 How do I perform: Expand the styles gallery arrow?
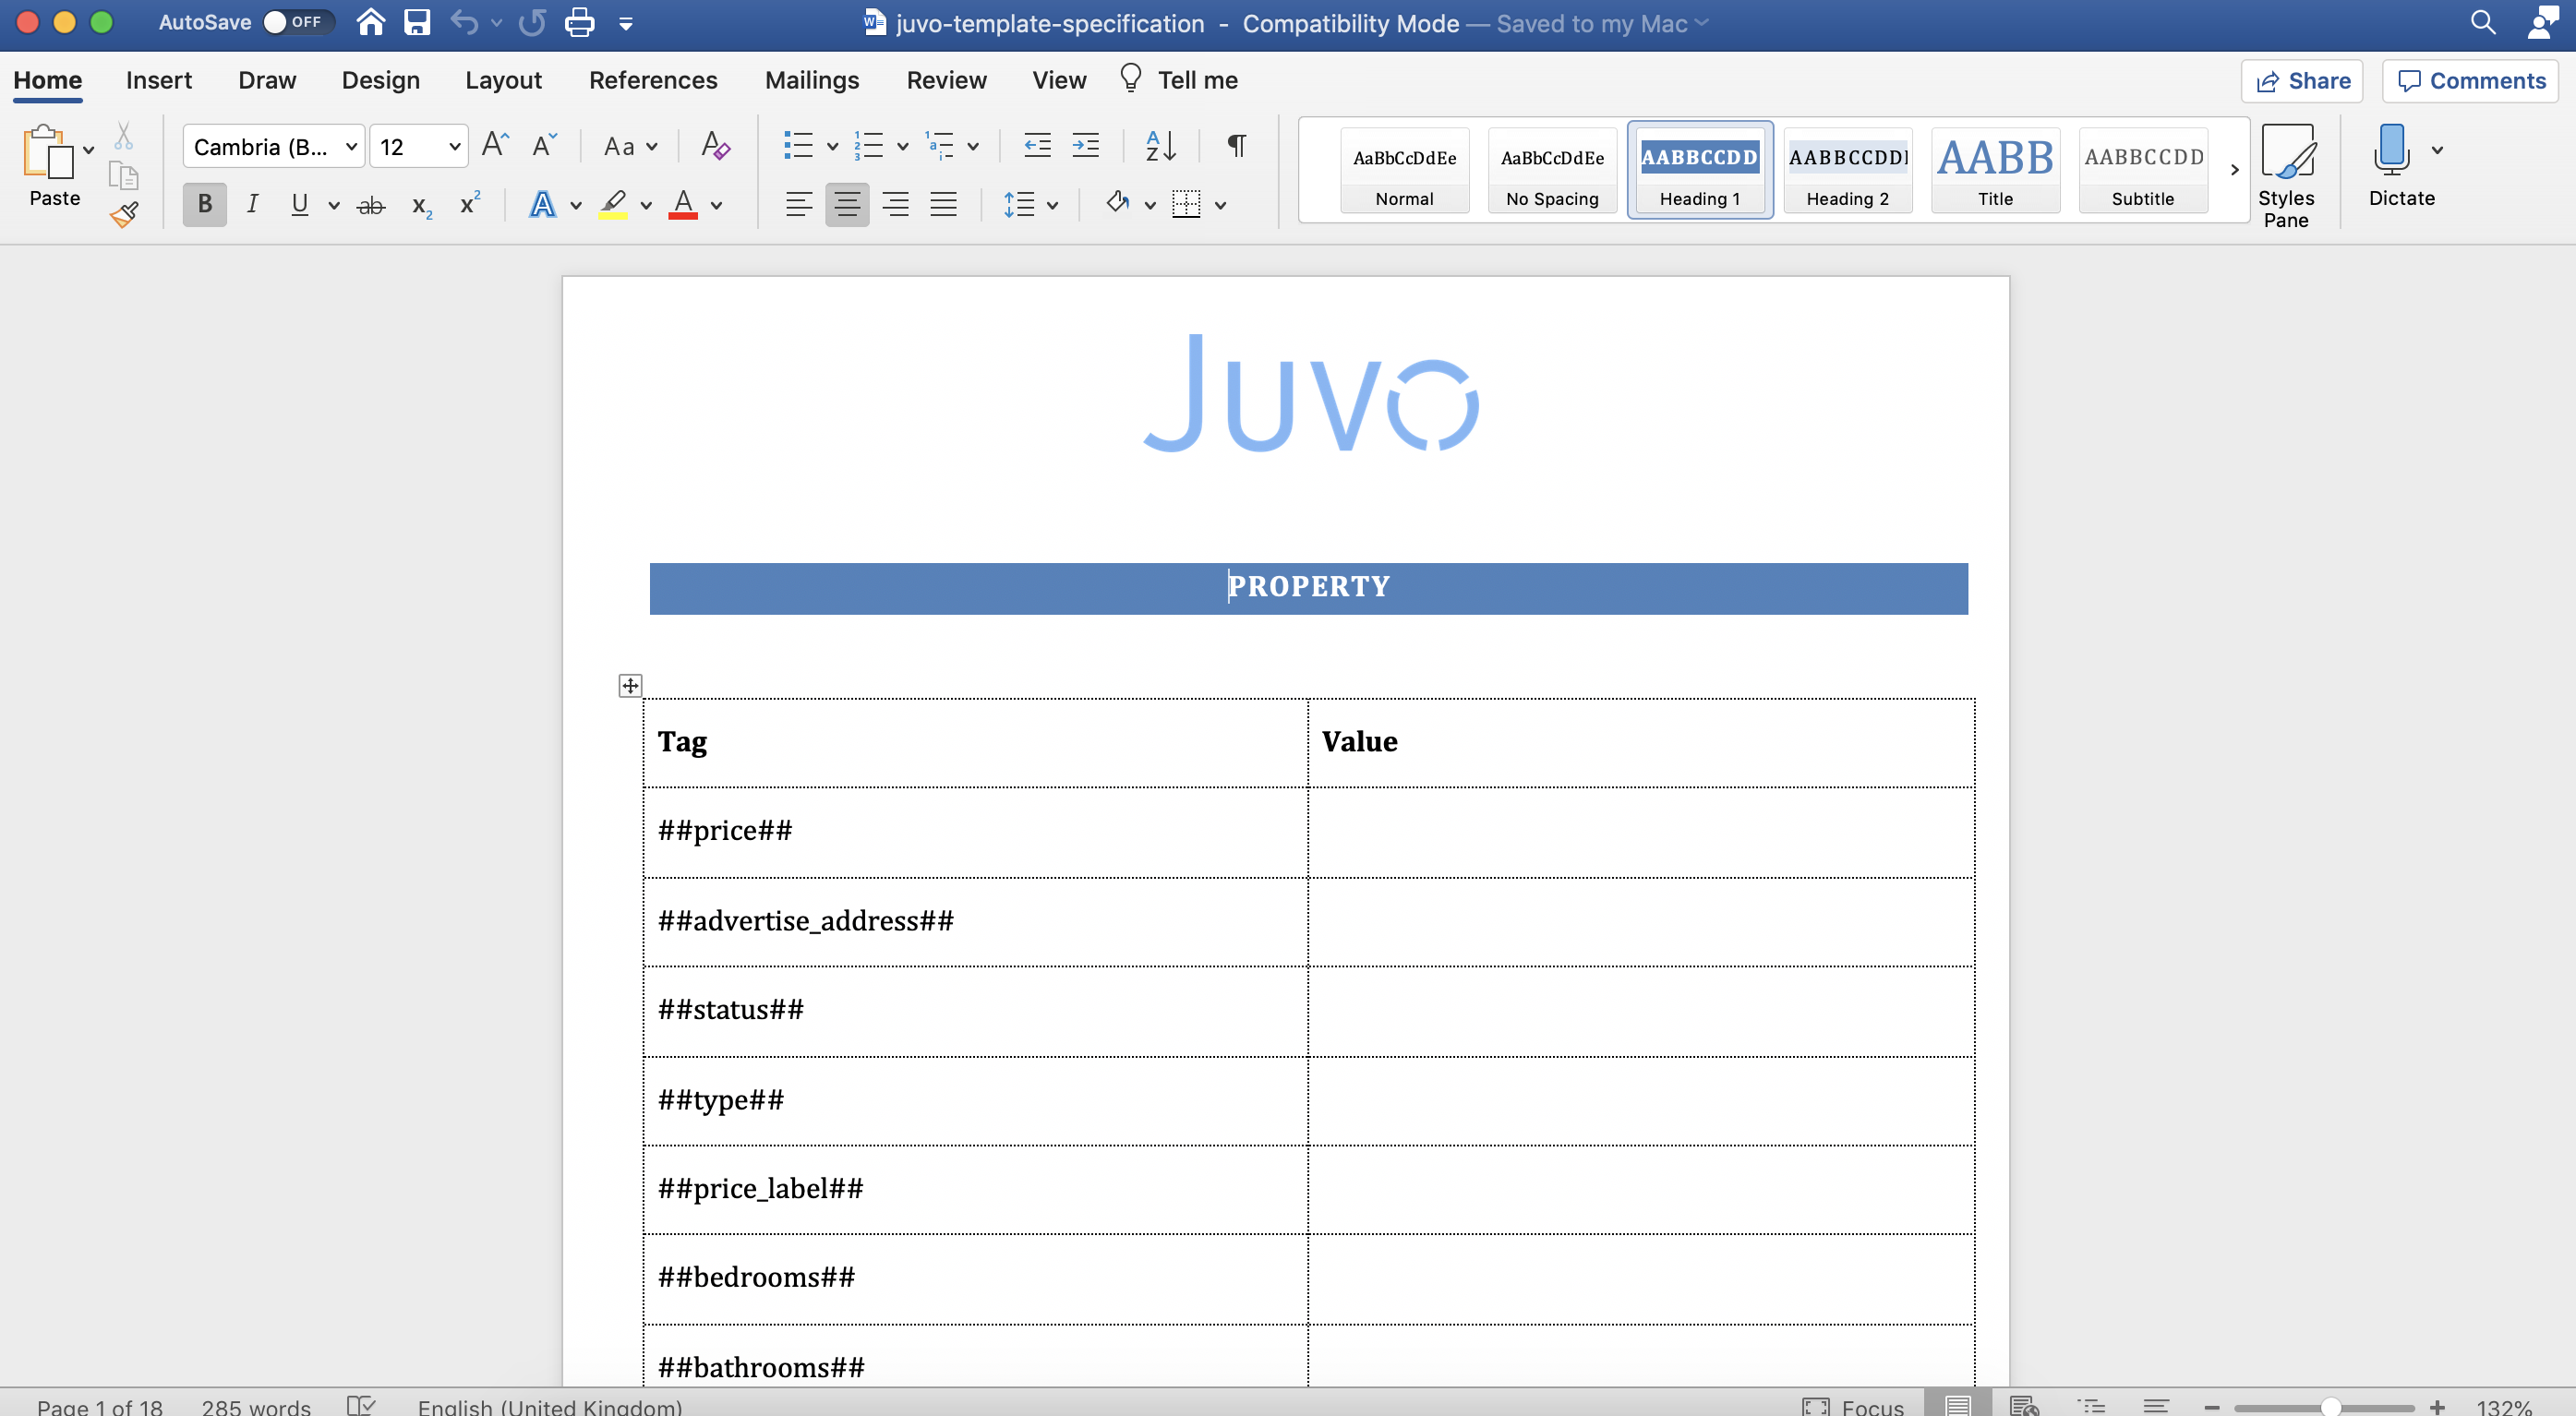[2234, 170]
